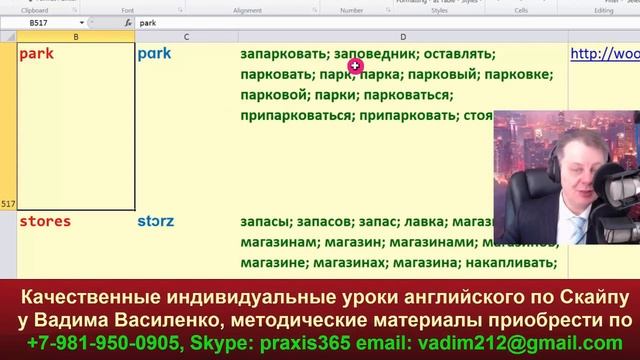Select column C header
This screenshot has height=360, width=640.
(x=187, y=37)
